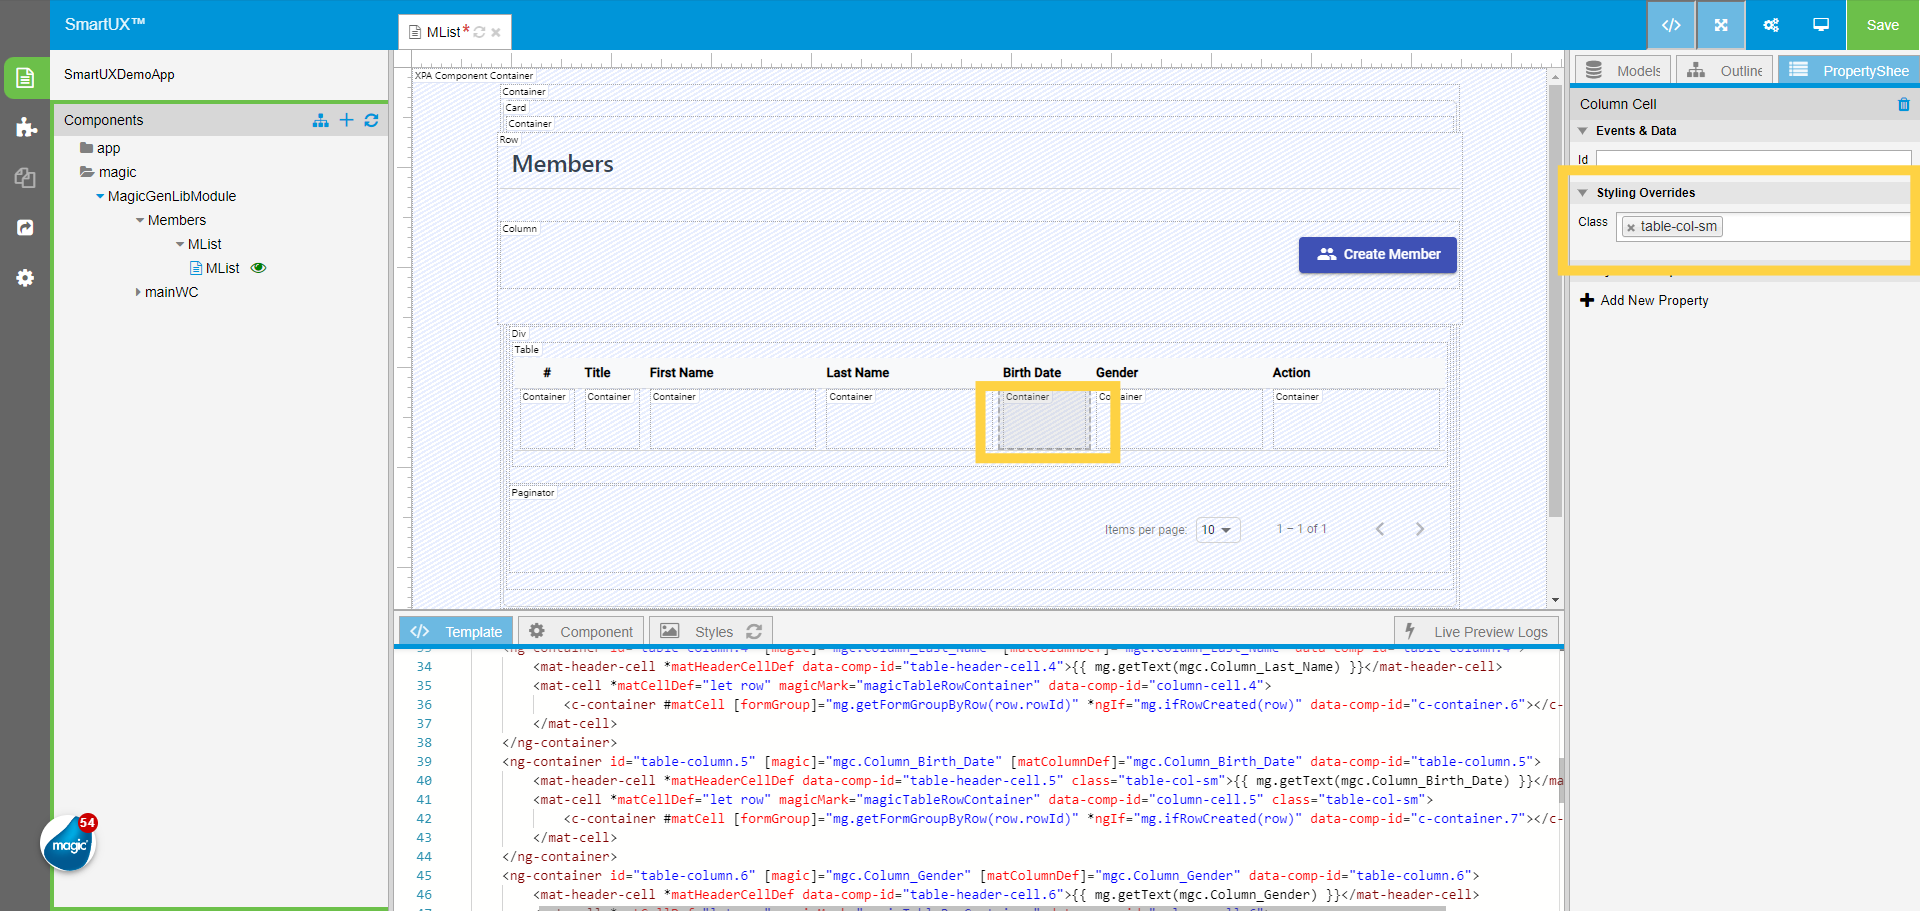Click the desktop preview monitor icon
The height and width of the screenshot is (911, 1920).
pyautogui.click(x=1821, y=25)
